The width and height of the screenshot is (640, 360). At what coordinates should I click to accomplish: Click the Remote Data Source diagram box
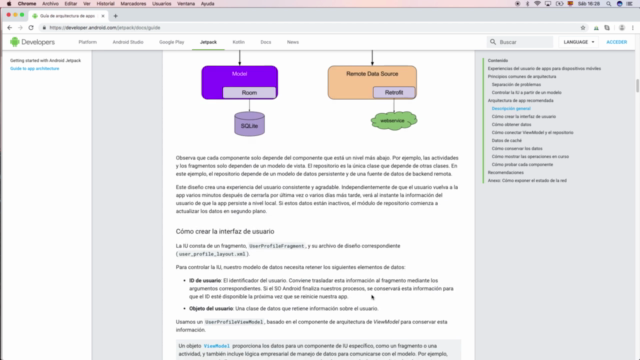point(372,82)
